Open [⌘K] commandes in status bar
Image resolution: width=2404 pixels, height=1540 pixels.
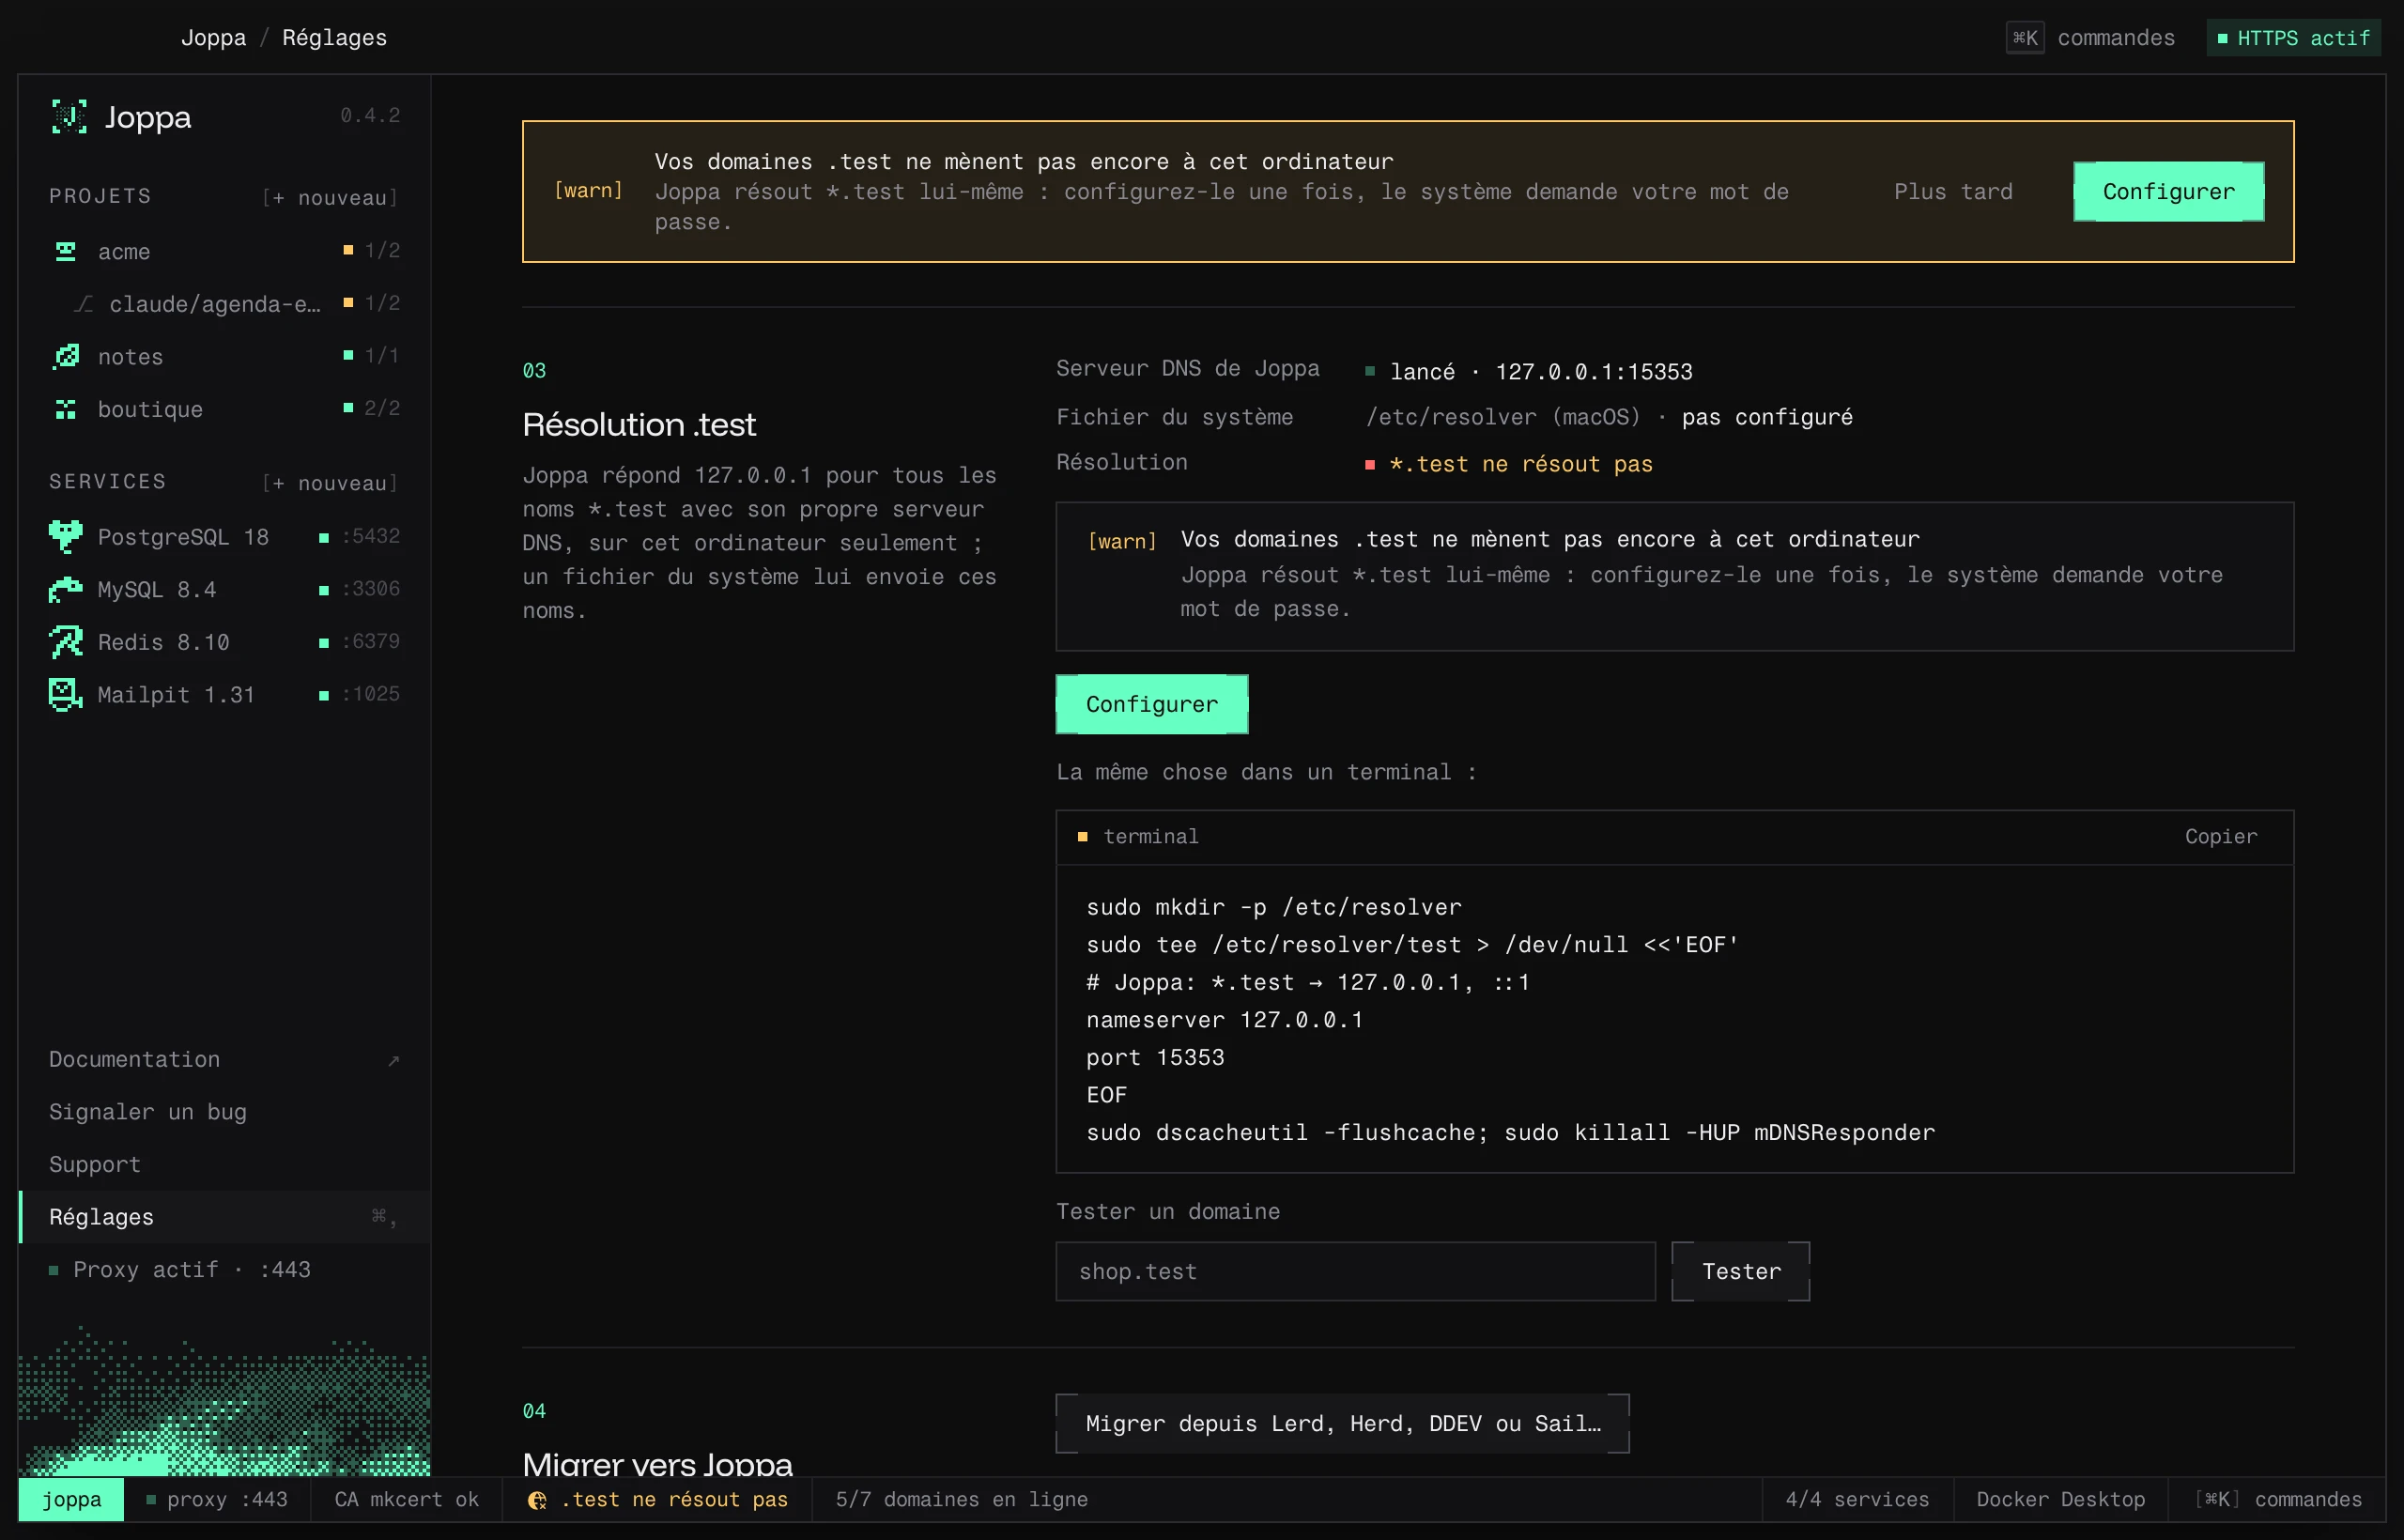[2278, 1499]
